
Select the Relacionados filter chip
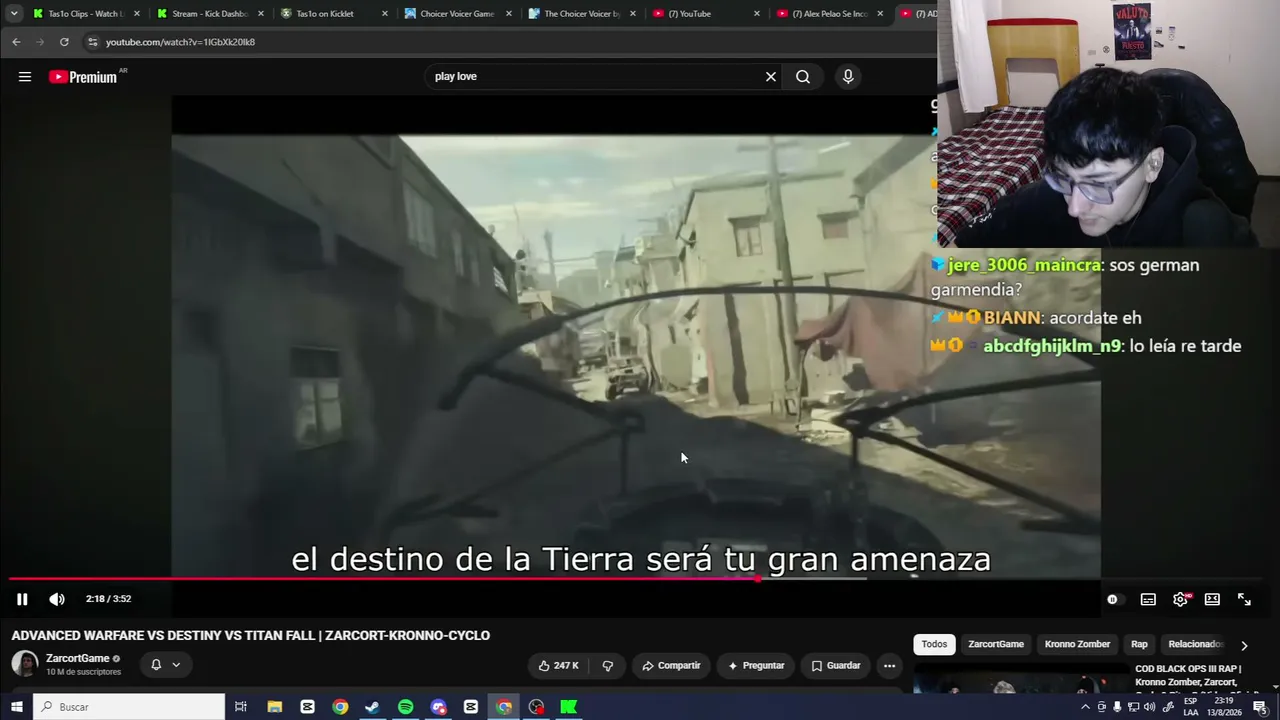[x=1195, y=645]
